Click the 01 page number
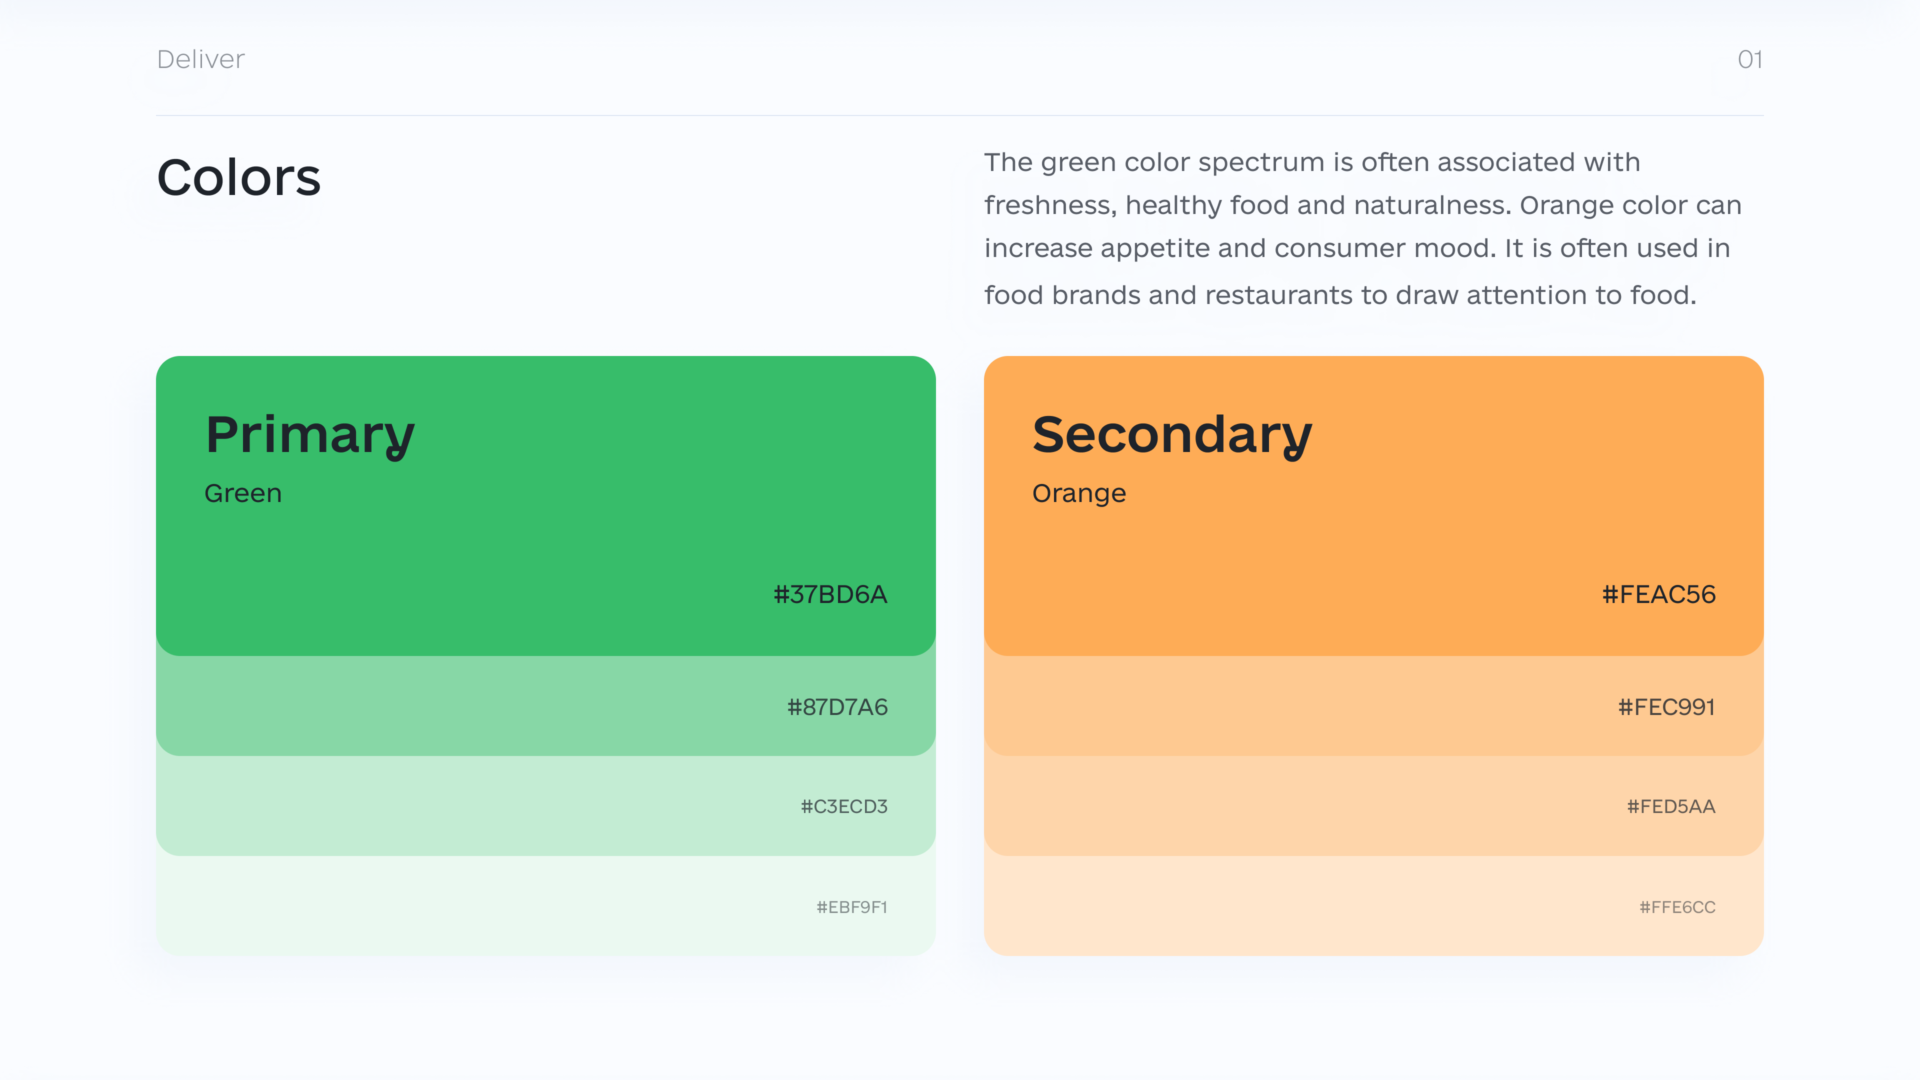This screenshot has height=1080, width=1920. [x=1750, y=59]
